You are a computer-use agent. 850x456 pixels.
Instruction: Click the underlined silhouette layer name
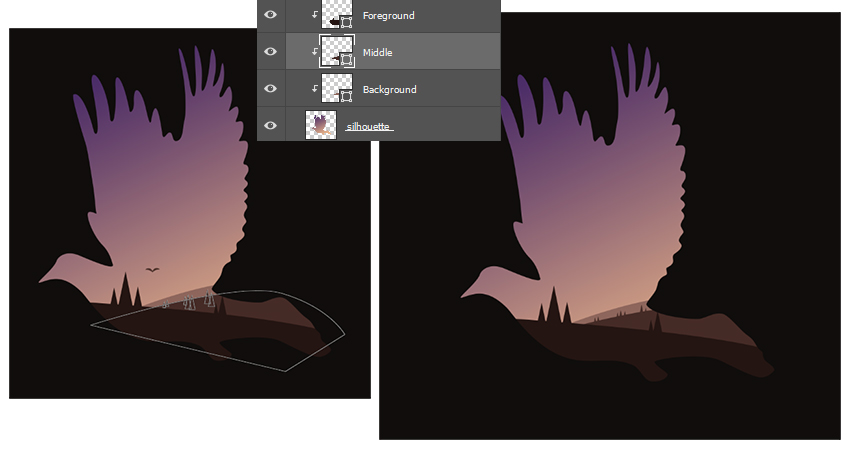[x=369, y=127]
